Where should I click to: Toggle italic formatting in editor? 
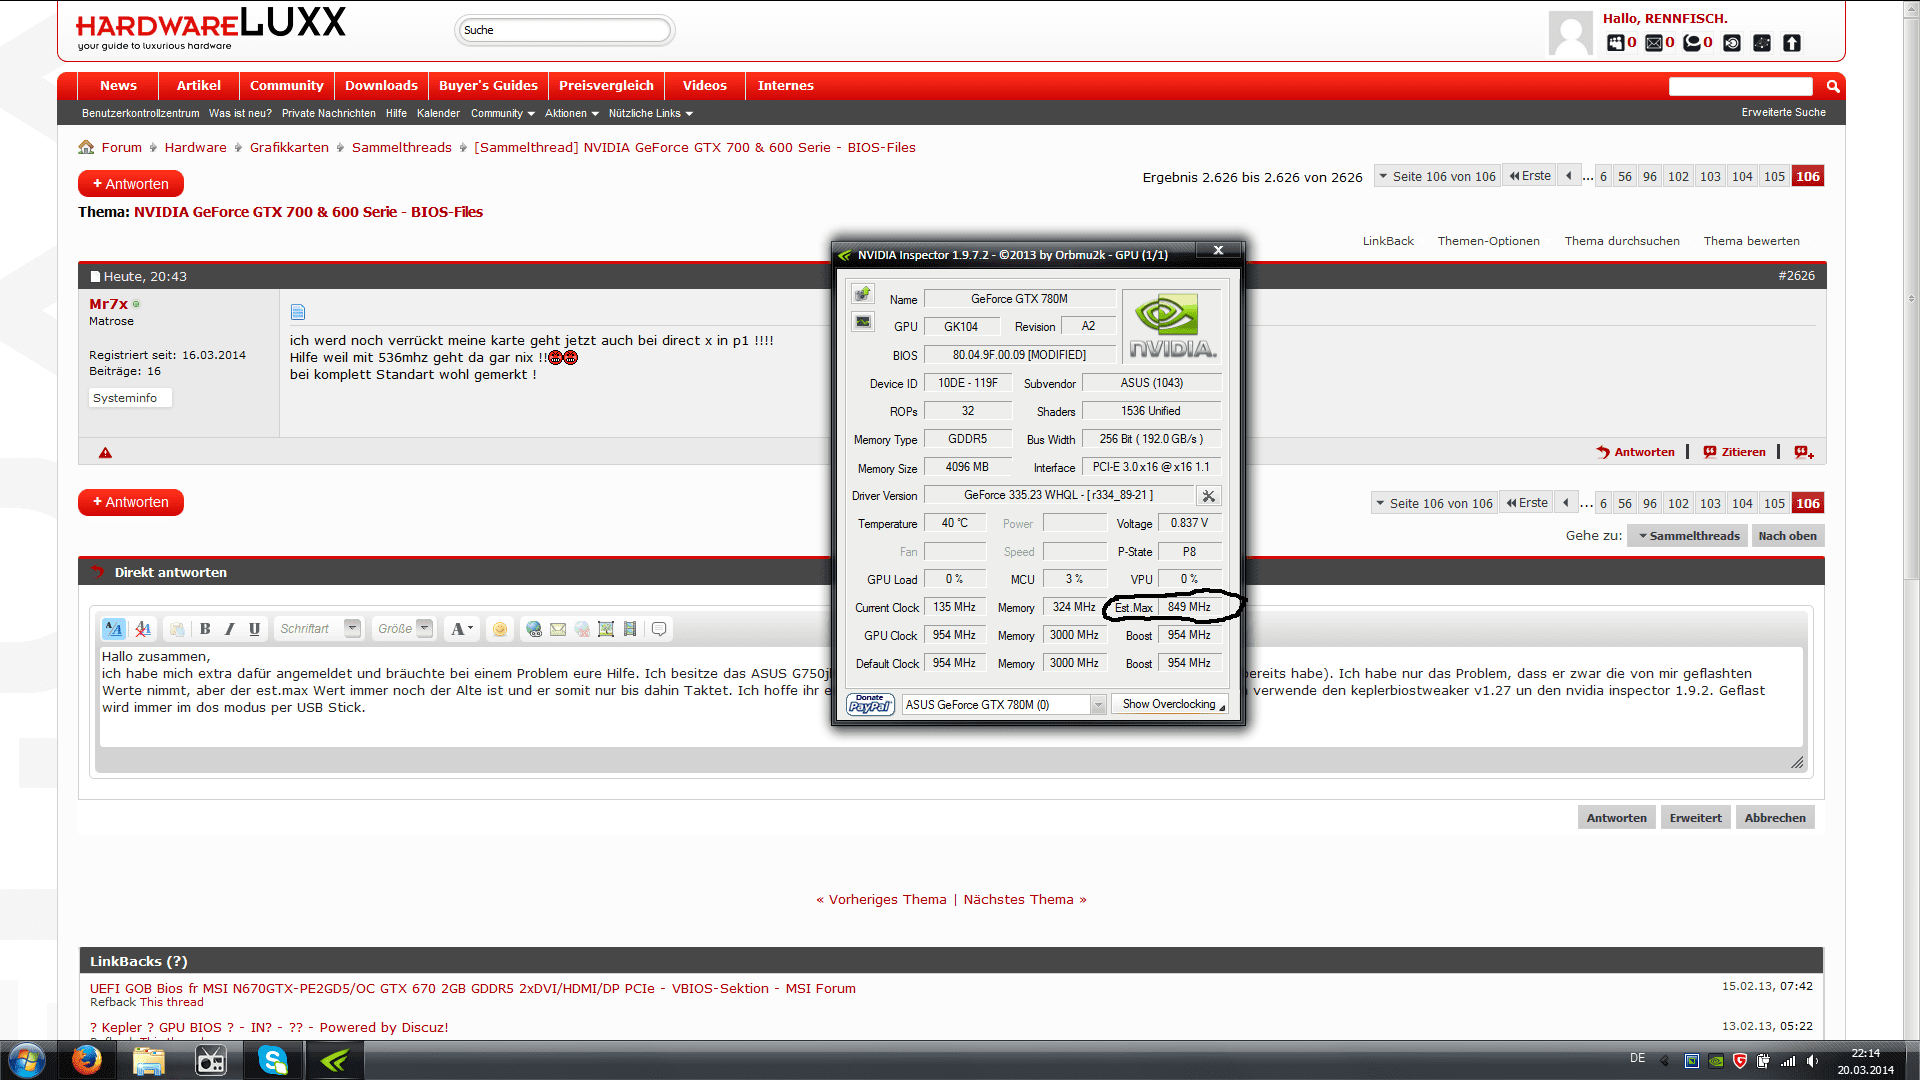230,629
